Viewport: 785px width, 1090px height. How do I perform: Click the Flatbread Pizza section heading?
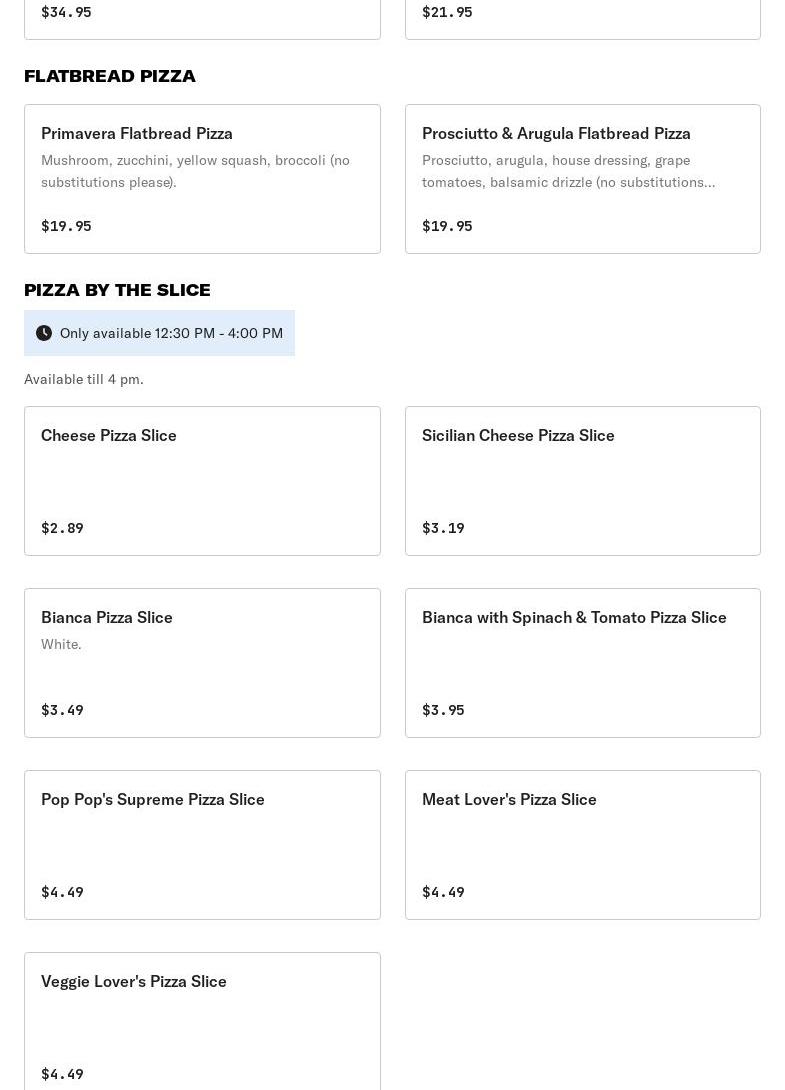point(110,76)
